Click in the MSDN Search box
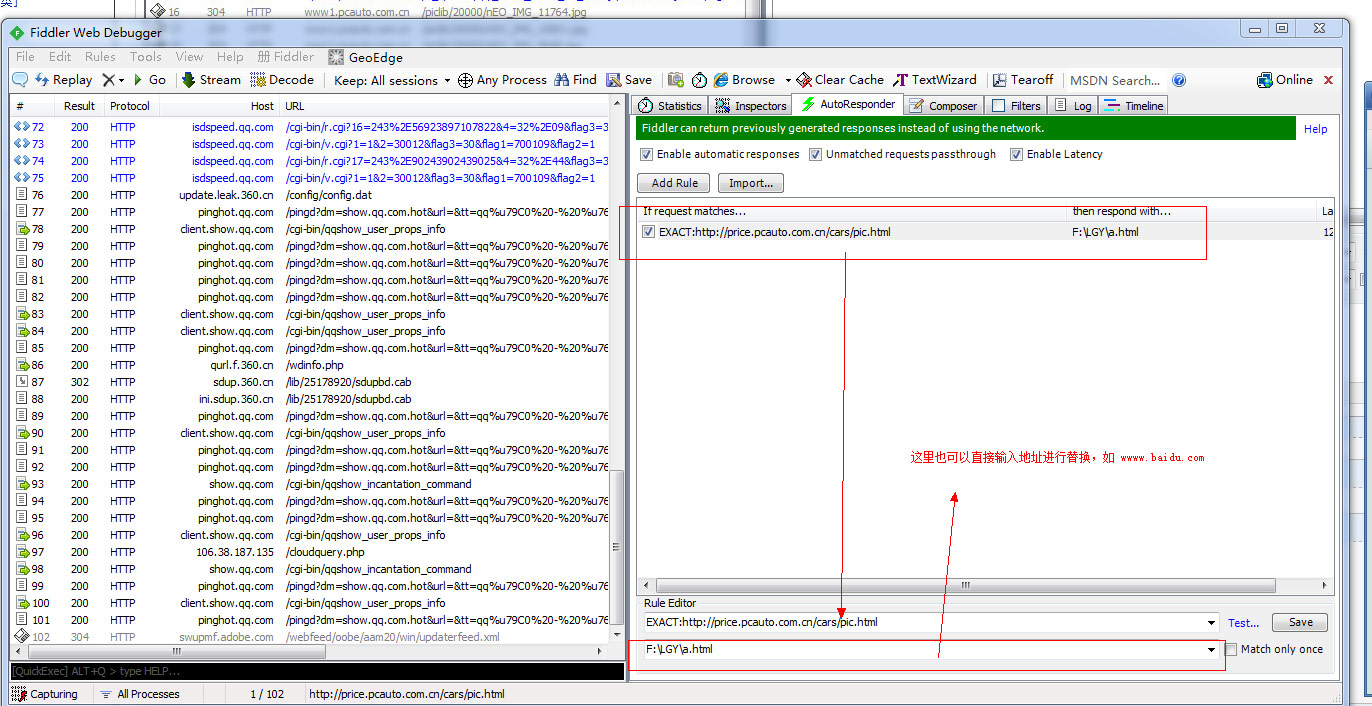 (1116, 80)
